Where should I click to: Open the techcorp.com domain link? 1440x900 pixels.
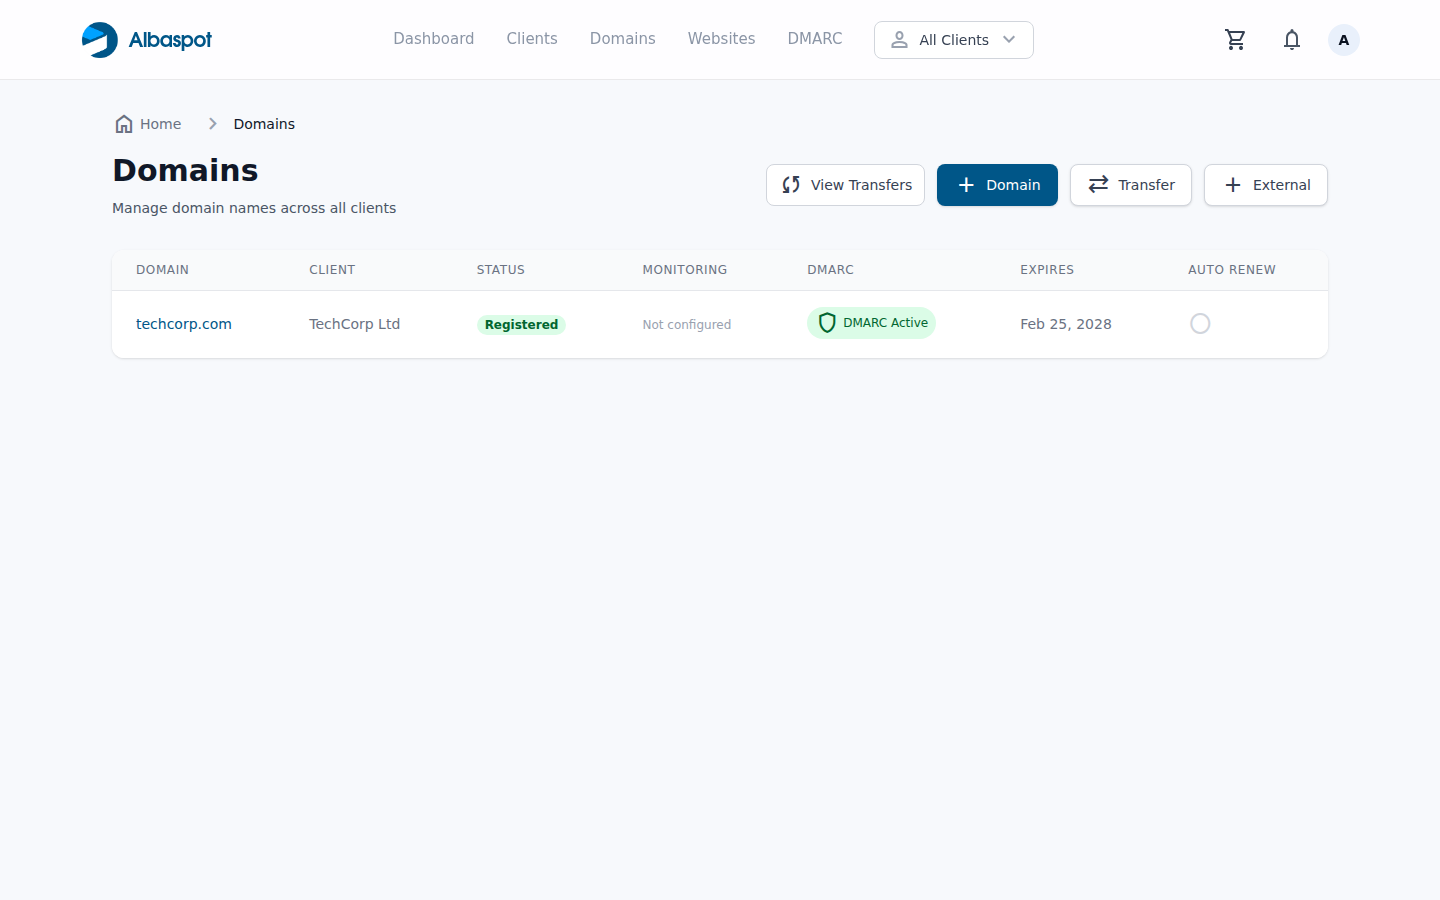(183, 323)
